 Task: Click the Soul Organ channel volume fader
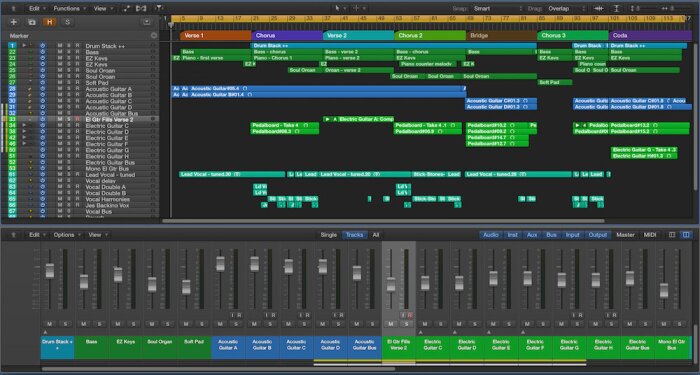pyautogui.click(x=152, y=284)
